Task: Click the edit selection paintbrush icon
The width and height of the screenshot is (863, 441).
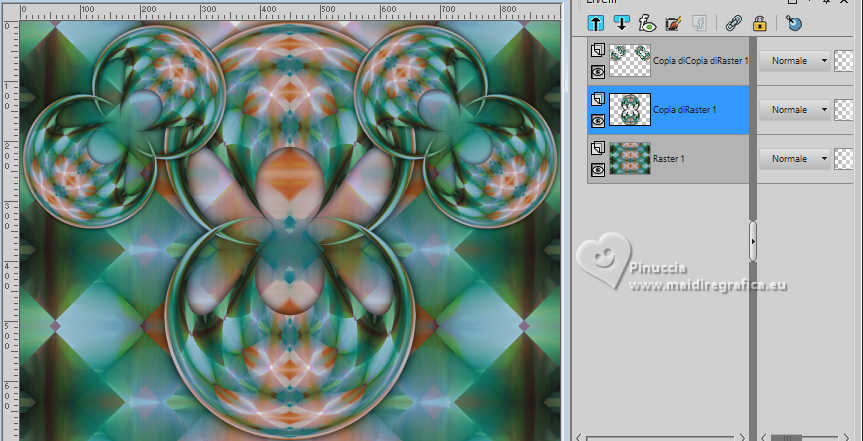Action: pos(673,23)
